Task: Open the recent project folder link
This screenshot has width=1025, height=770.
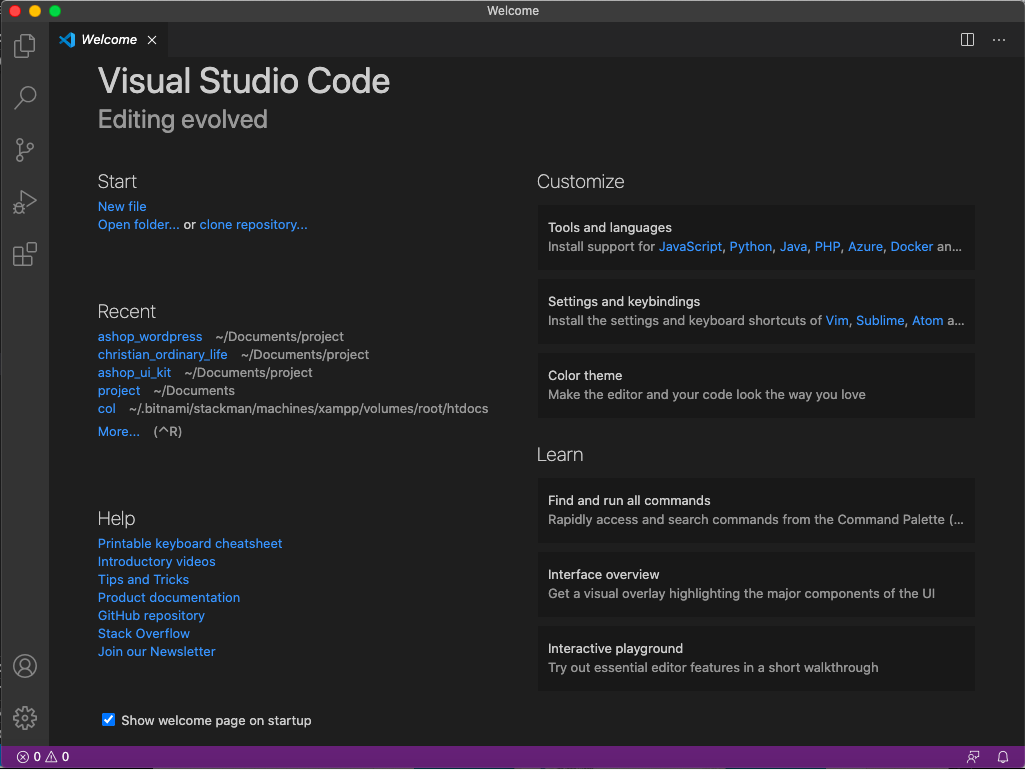Action: click(x=119, y=391)
